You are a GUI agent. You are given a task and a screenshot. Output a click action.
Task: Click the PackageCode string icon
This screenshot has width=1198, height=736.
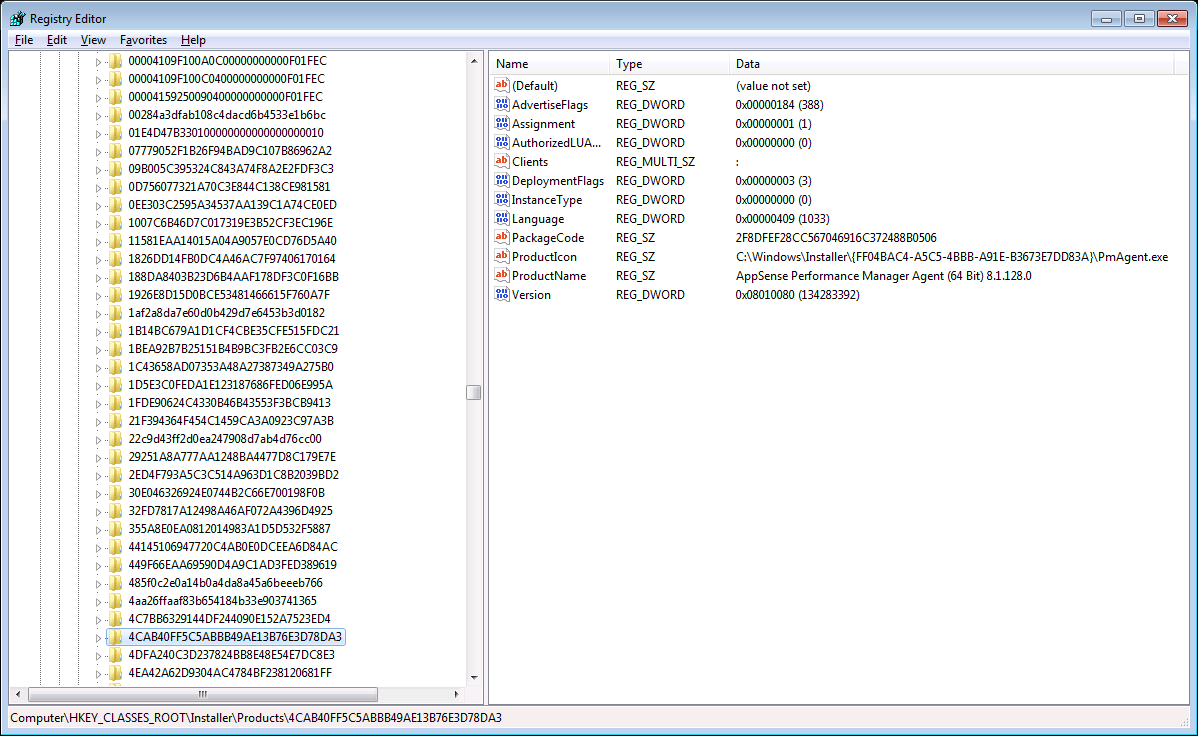click(502, 238)
